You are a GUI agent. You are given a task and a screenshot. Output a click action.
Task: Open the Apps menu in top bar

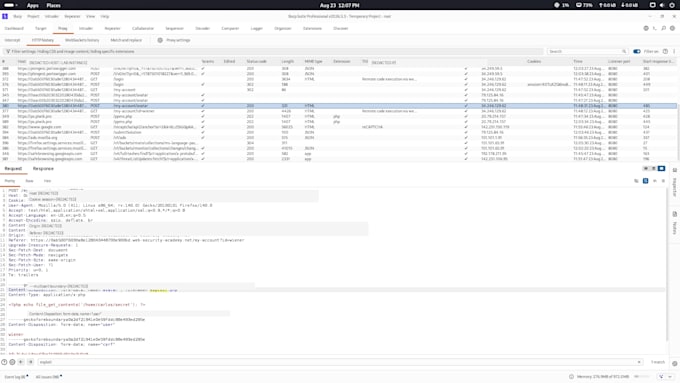coord(33,5)
